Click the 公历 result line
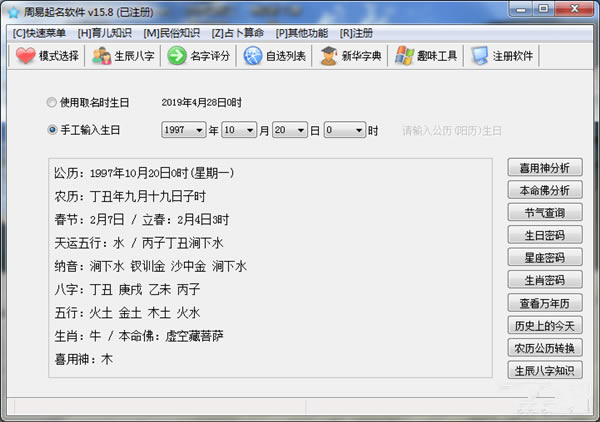The width and height of the screenshot is (600, 422). (x=144, y=173)
